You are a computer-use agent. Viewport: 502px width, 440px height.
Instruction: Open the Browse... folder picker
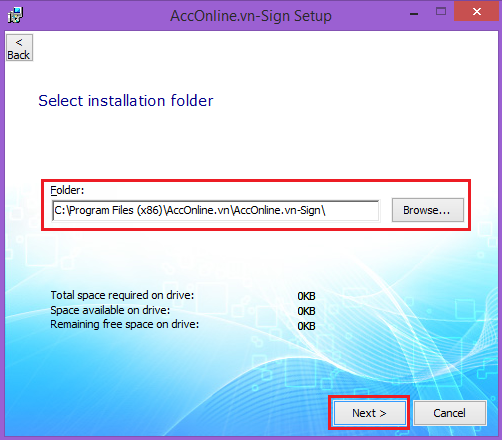[428, 210]
